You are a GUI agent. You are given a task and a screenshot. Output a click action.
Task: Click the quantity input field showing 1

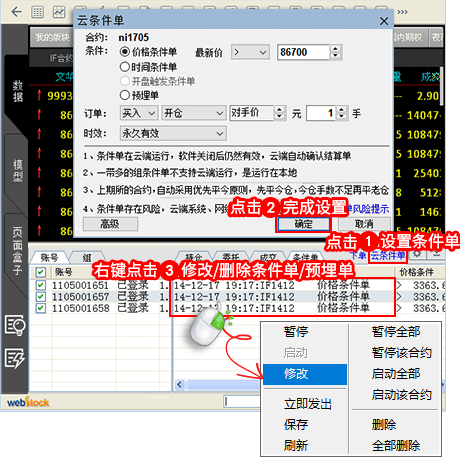point(321,113)
